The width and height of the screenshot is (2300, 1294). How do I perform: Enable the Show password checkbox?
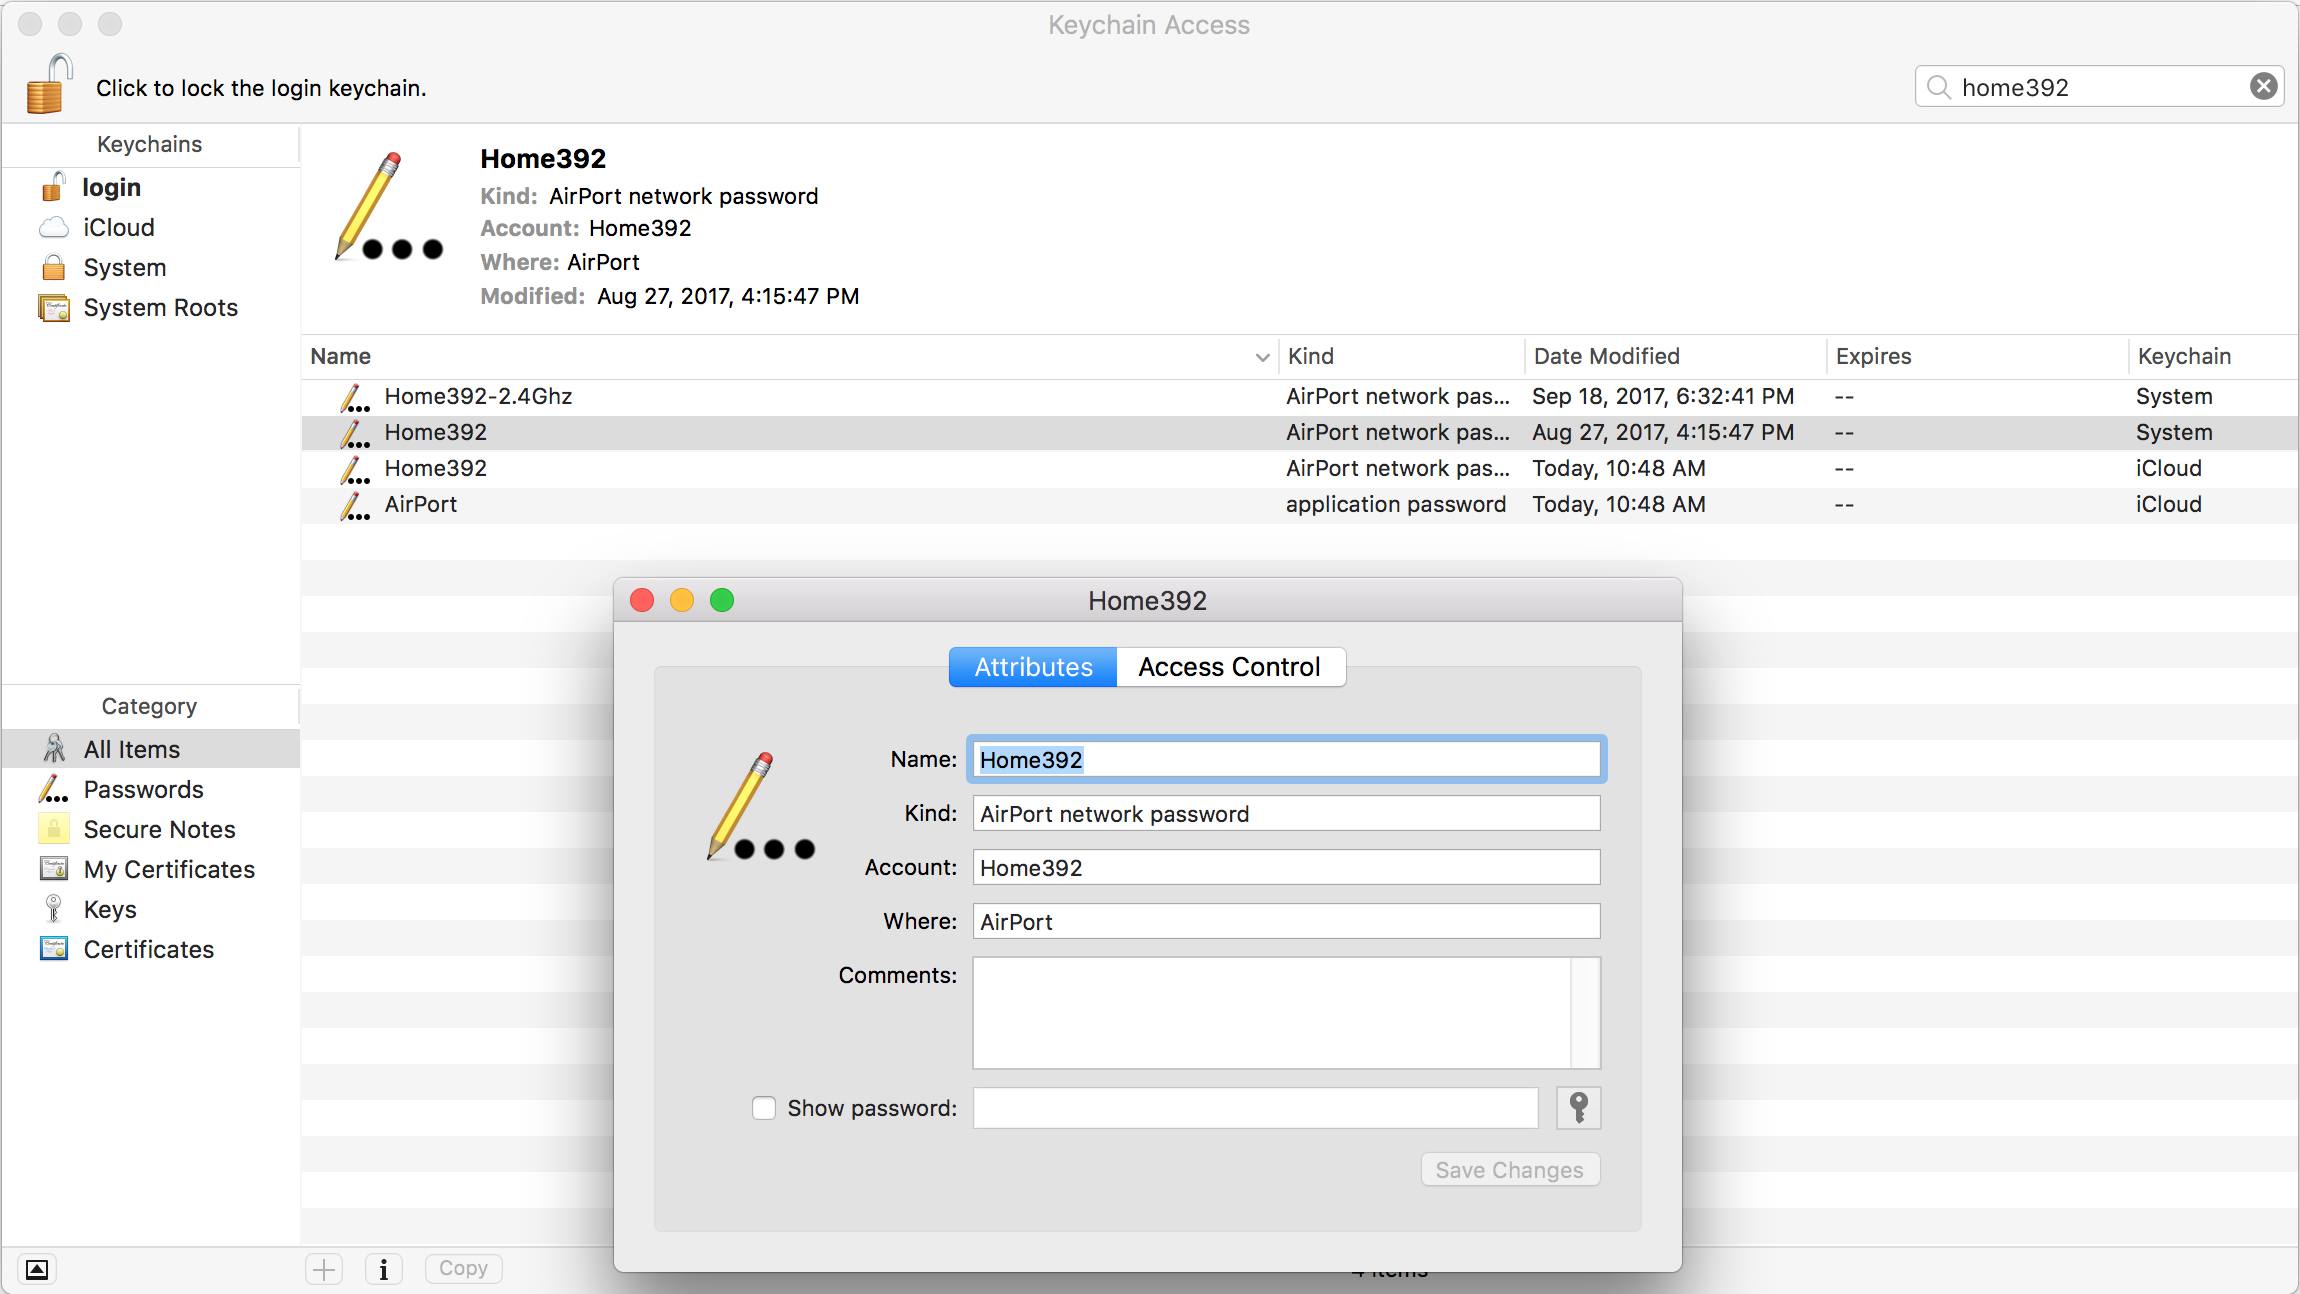click(x=764, y=1108)
